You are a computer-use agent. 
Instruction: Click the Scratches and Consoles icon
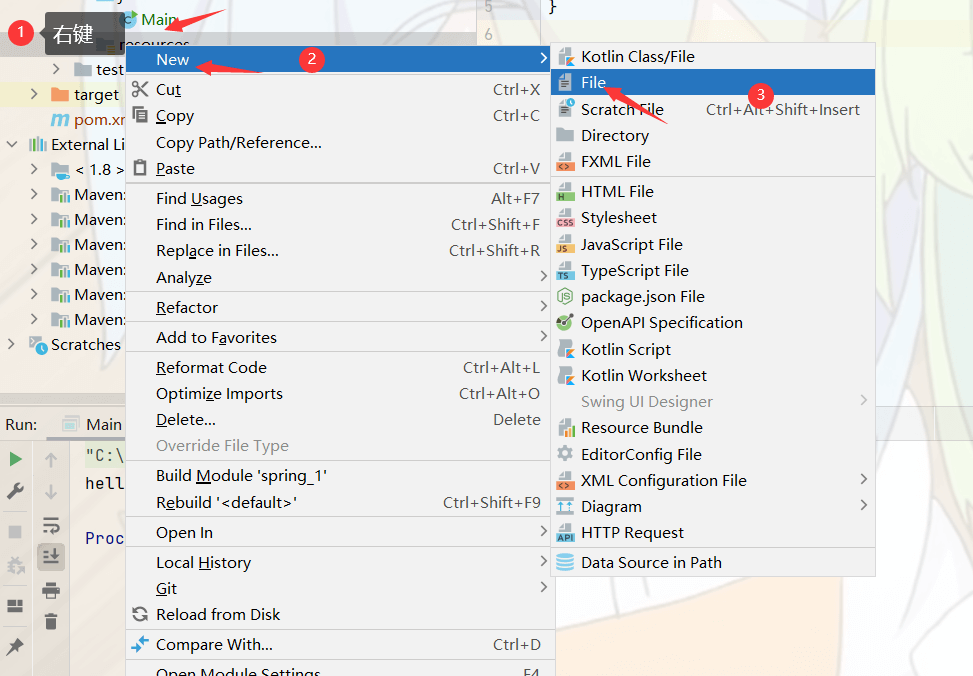38,345
